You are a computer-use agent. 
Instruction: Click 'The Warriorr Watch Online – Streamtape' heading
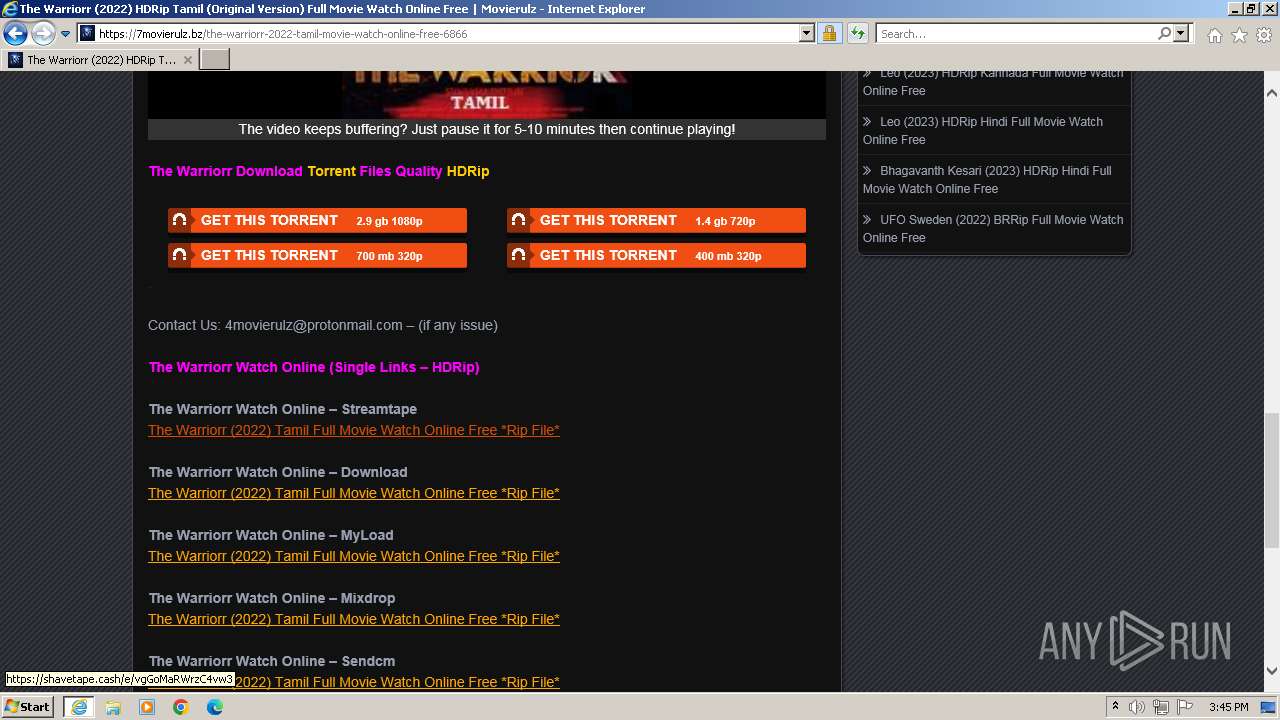pos(283,409)
